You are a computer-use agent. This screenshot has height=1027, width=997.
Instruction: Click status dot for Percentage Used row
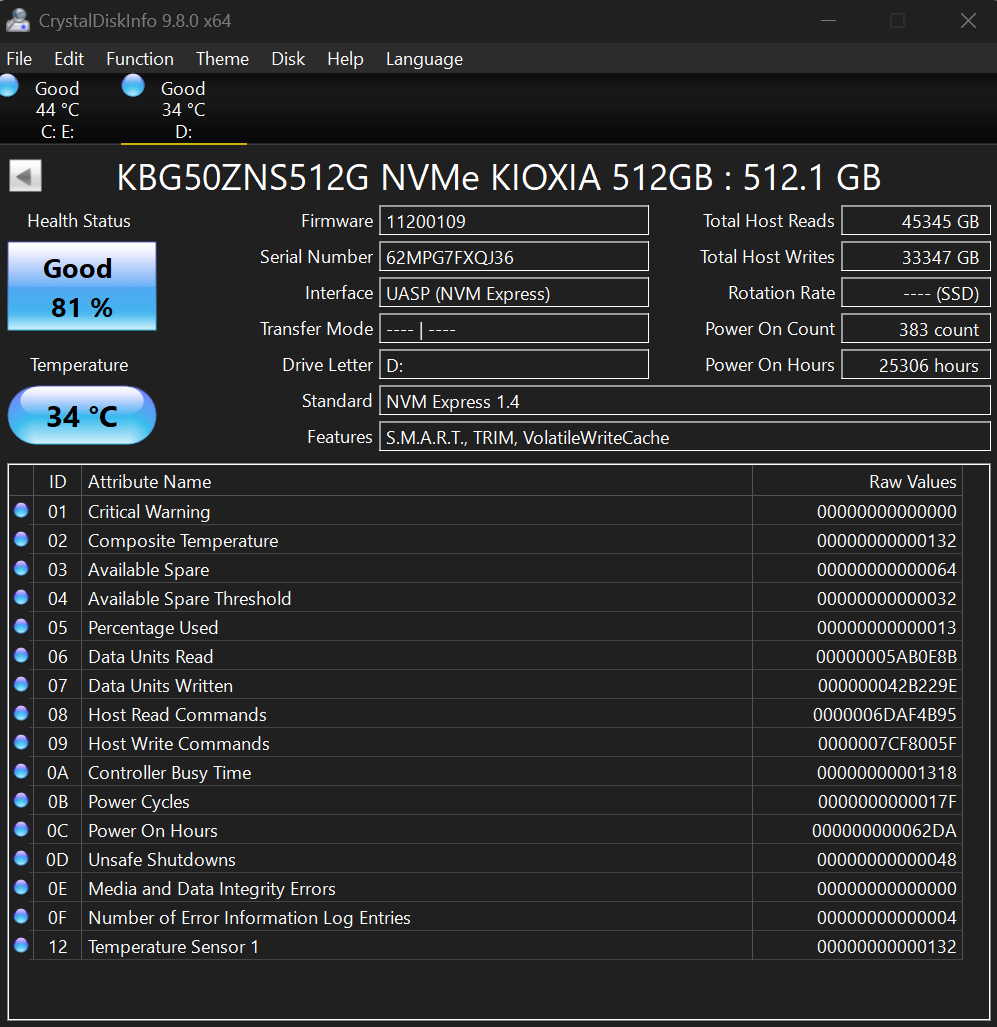coord(21,626)
